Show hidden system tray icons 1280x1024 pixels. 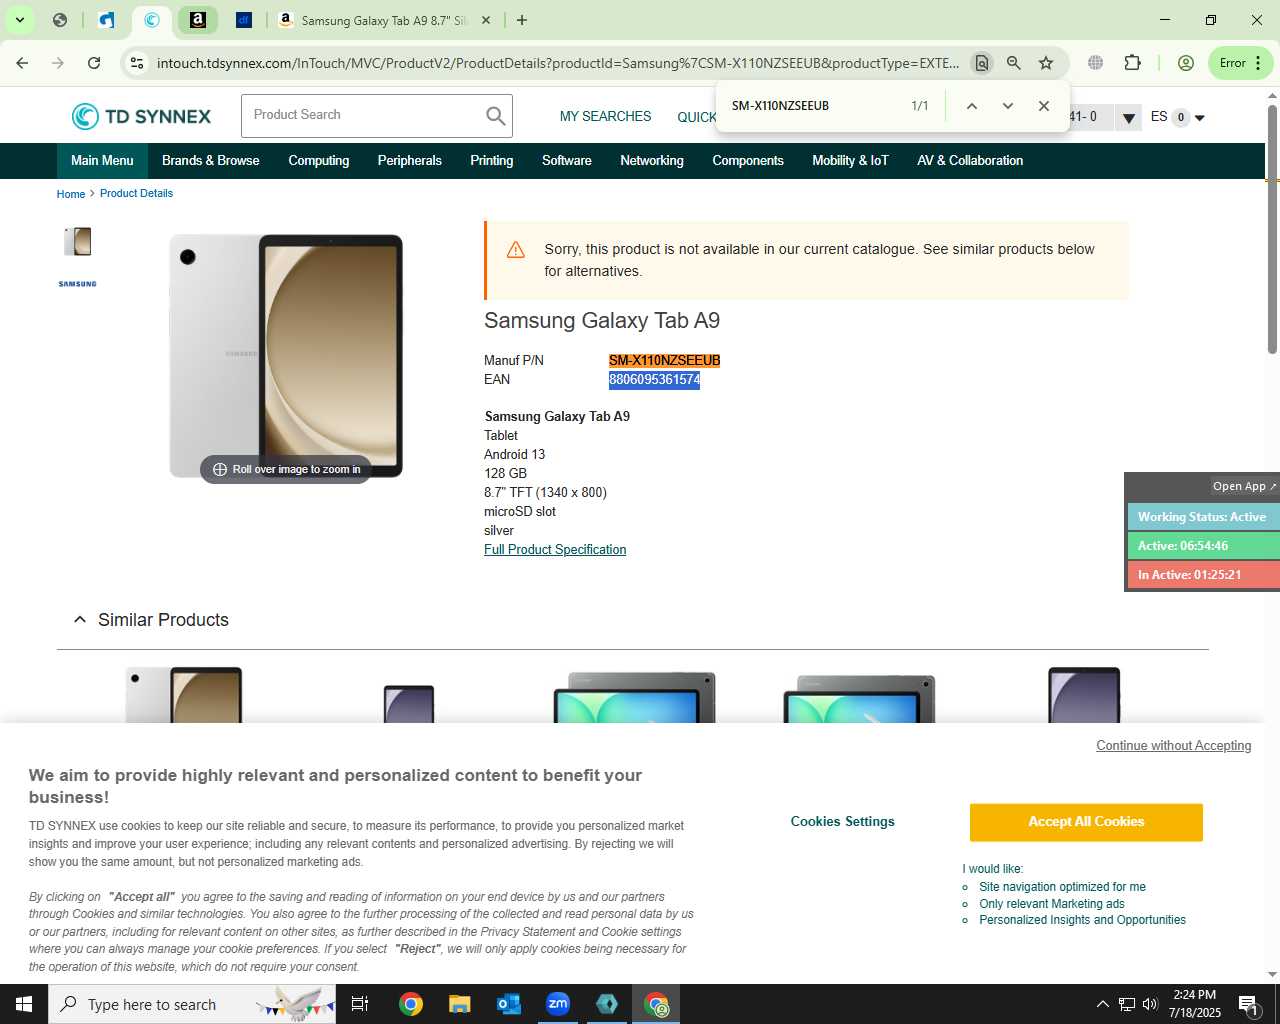[x=1102, y=1004]
